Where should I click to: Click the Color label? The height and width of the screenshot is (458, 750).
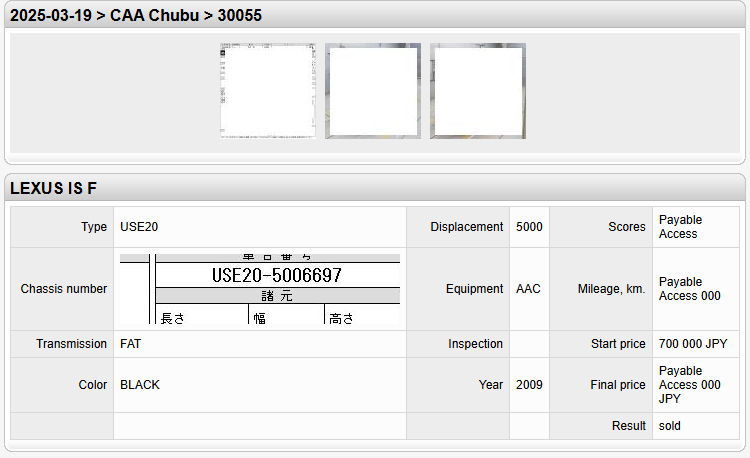(x=93, y=385)
